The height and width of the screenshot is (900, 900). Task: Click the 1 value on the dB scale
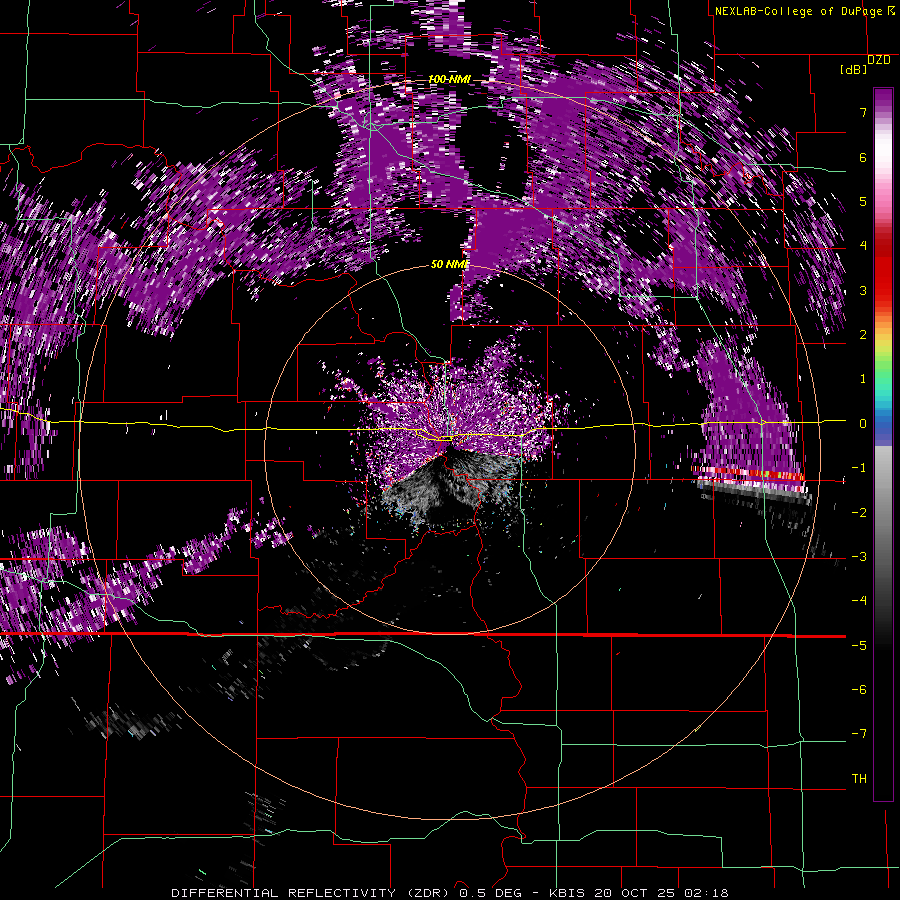863,379
